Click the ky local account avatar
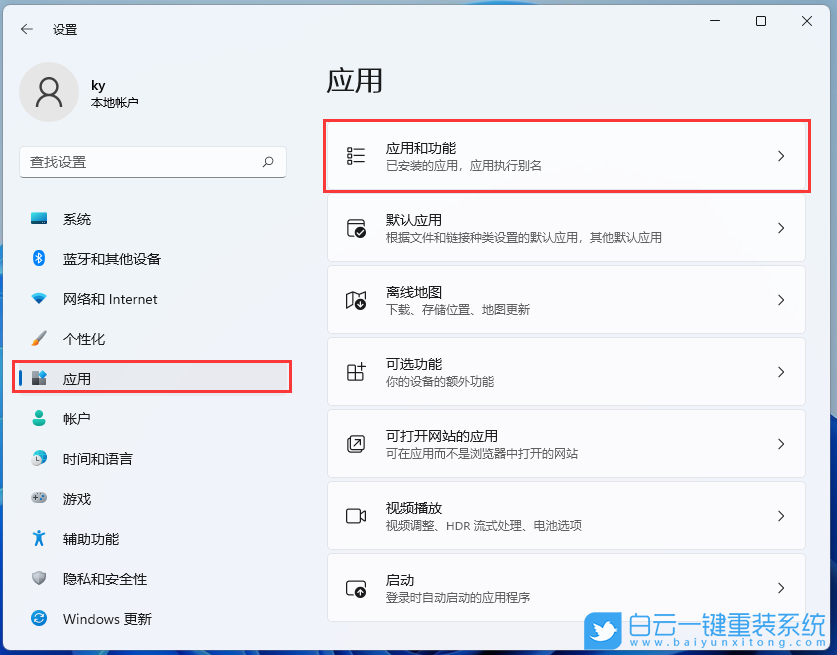This screenshot has width=837, height=655. (49, 91)
